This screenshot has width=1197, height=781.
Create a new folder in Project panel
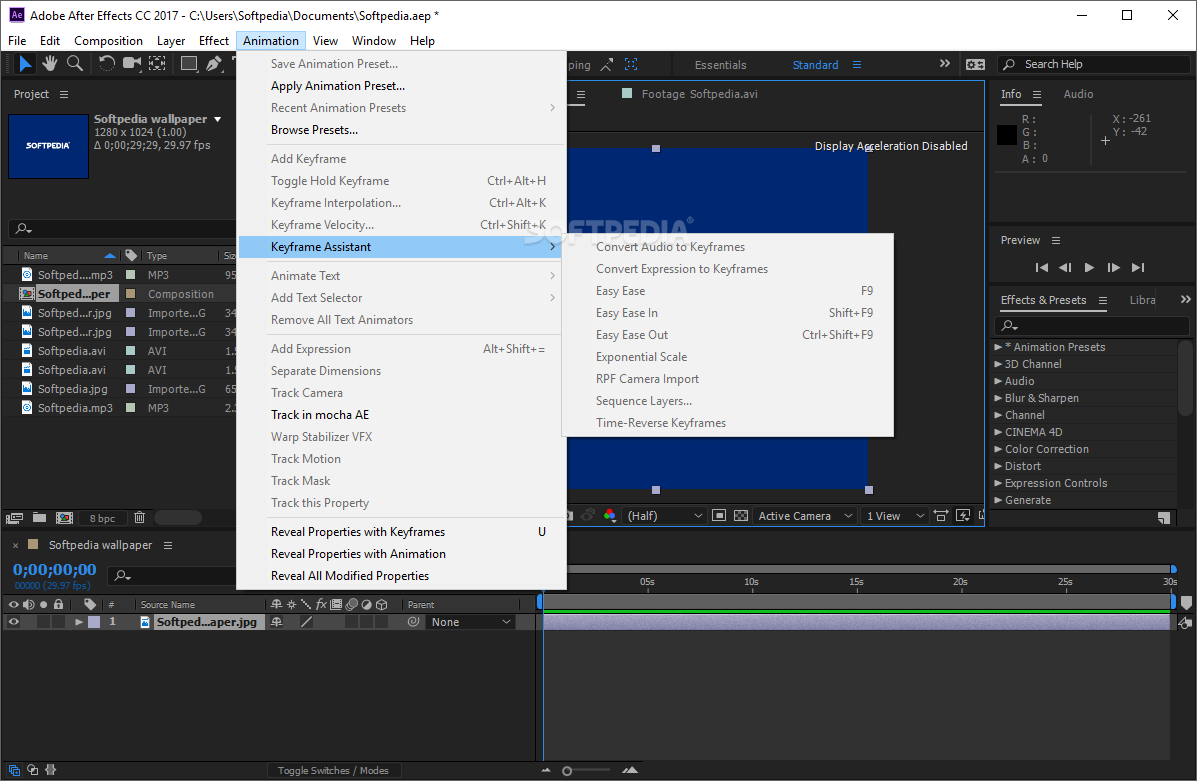(39, 518)
